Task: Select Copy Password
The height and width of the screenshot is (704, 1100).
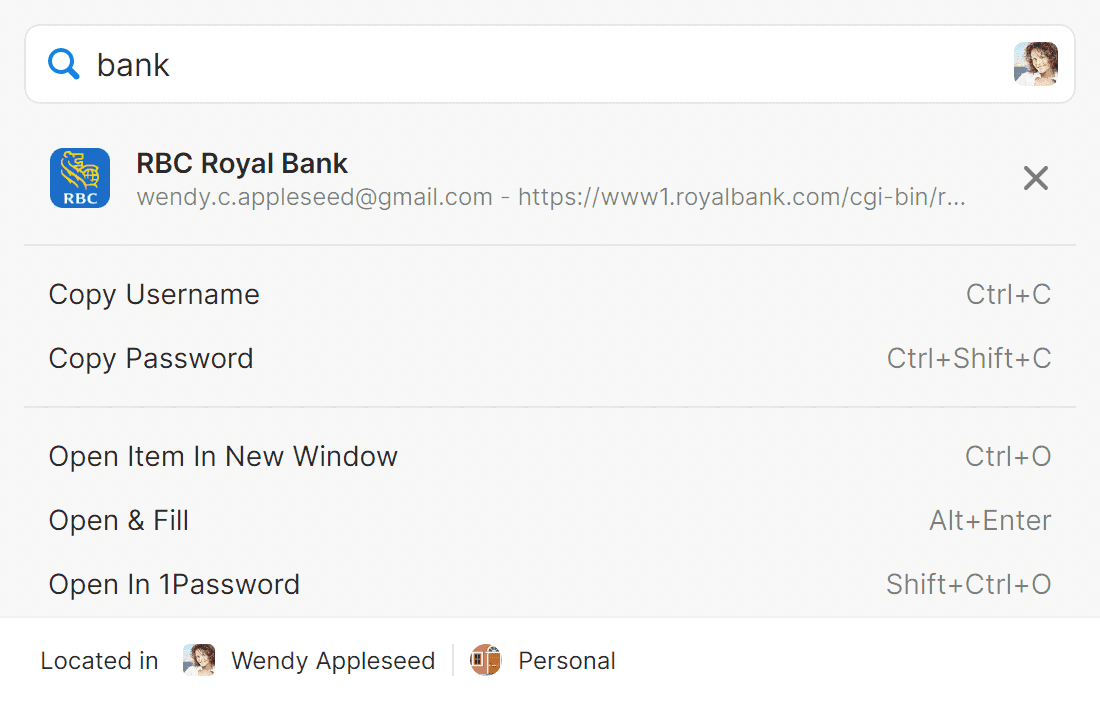Action: [x=550, y=358]
